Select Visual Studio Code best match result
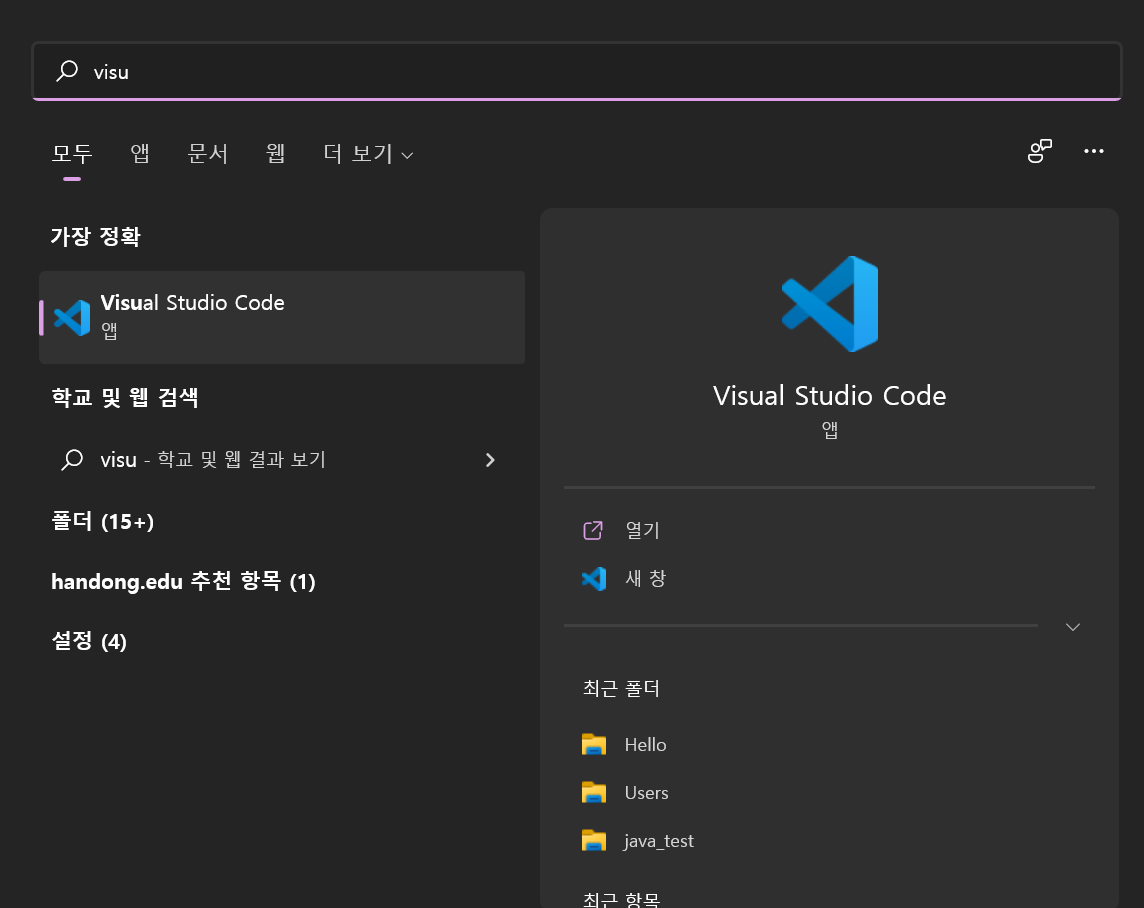Viewport: 1144px width, 908px height. pyautogui.click(x=282, y=317)
